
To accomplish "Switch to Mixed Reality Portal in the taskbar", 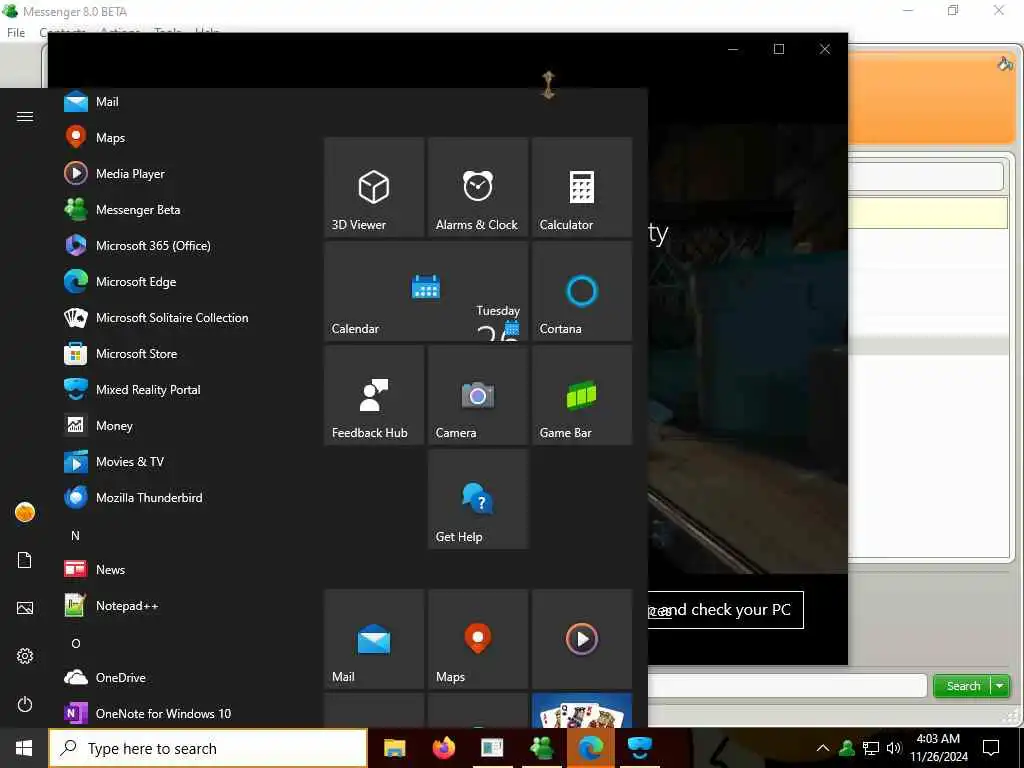I will tap(639, 748).
